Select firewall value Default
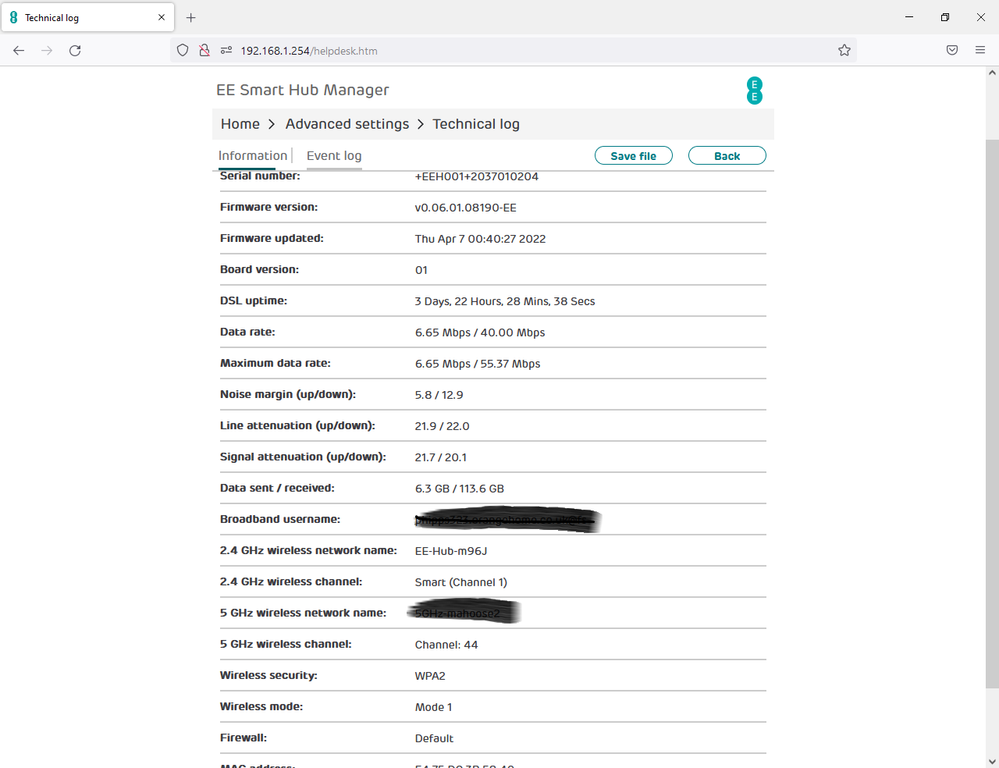999x768 pixels. [434, 739]
